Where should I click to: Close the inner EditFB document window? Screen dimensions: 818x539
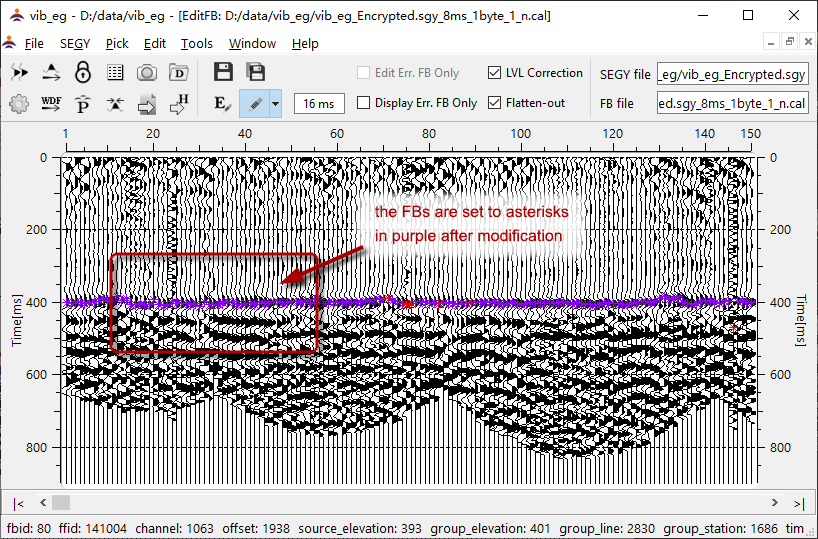[x=808, y=41]
